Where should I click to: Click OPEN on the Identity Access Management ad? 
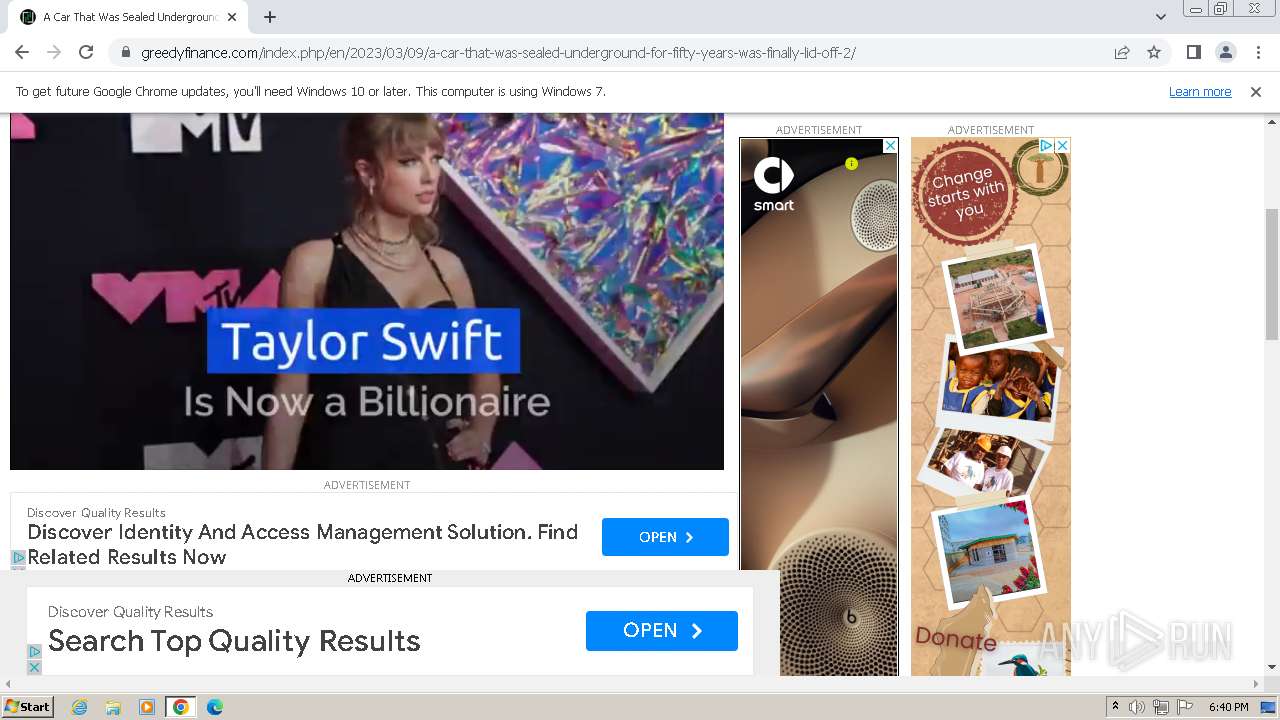point(665,537)
